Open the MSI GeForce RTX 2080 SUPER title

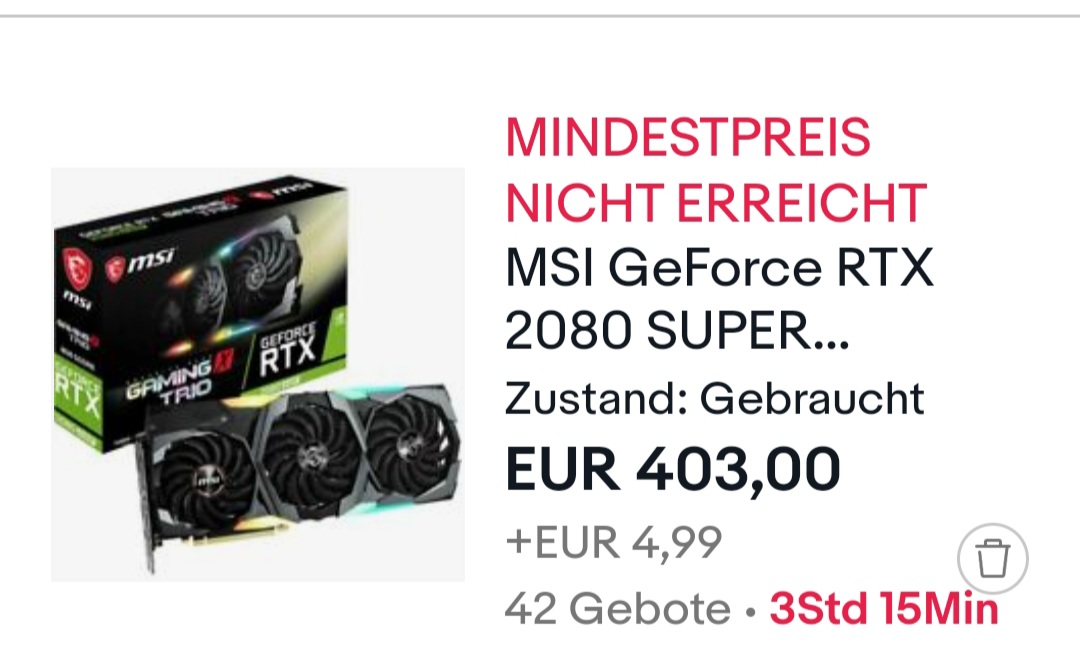(719, 299)
